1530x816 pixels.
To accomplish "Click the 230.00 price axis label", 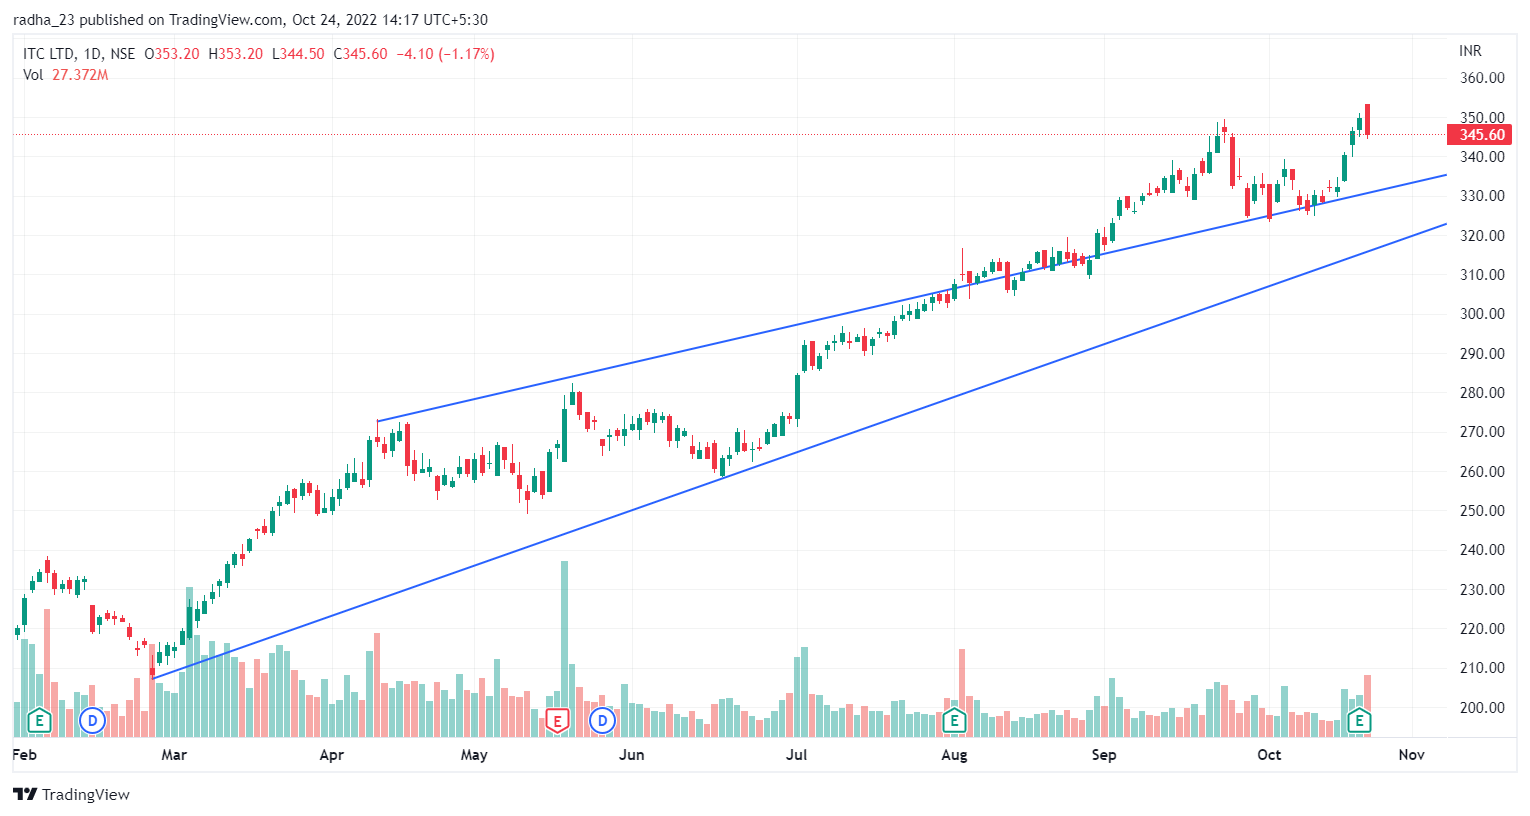I will (x=1482, y=589).
